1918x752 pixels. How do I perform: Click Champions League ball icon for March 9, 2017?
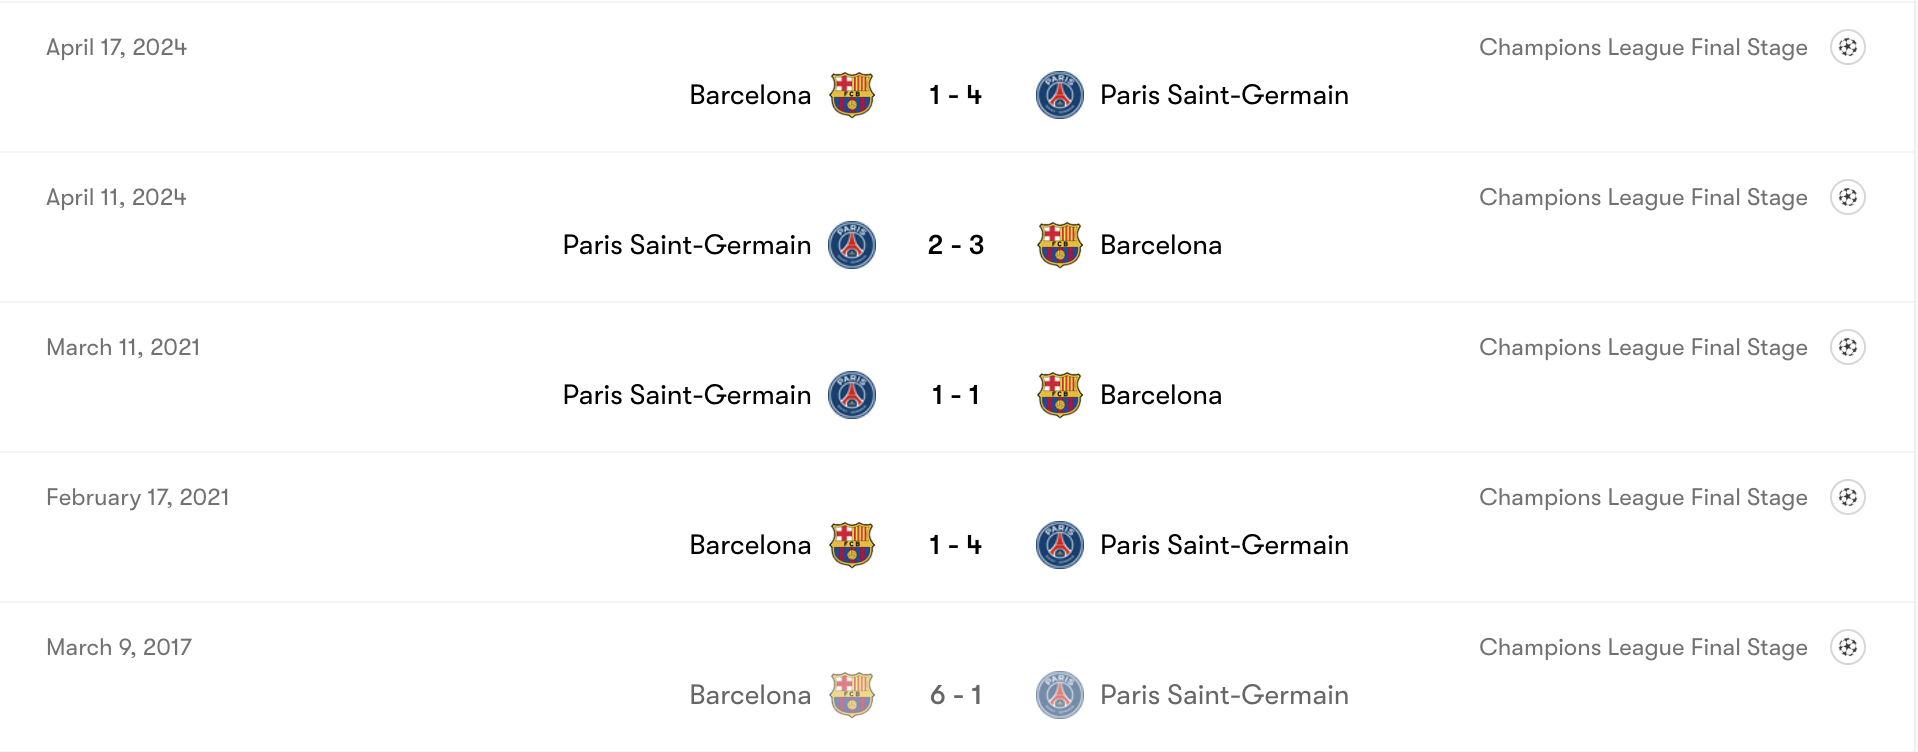1848,647
